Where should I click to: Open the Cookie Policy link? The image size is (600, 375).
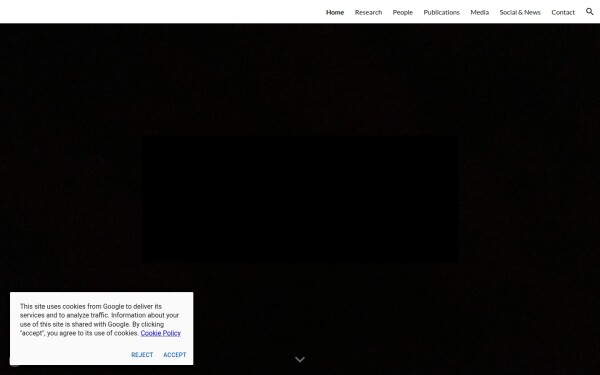[160, 333]
